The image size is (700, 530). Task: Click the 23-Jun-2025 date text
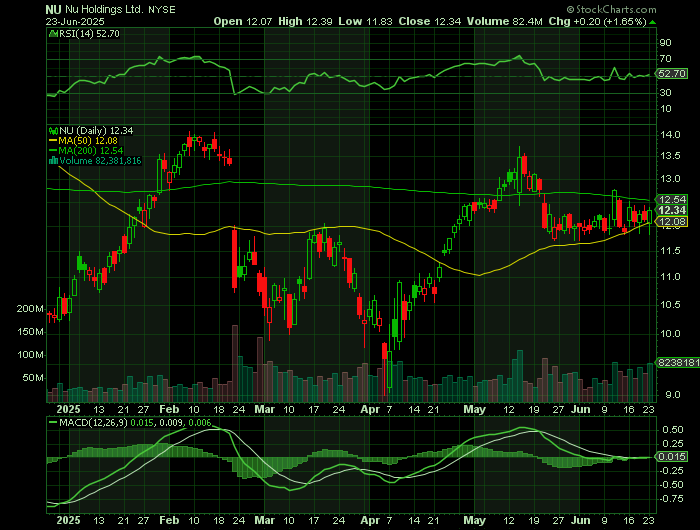click(x=75, y=21)
